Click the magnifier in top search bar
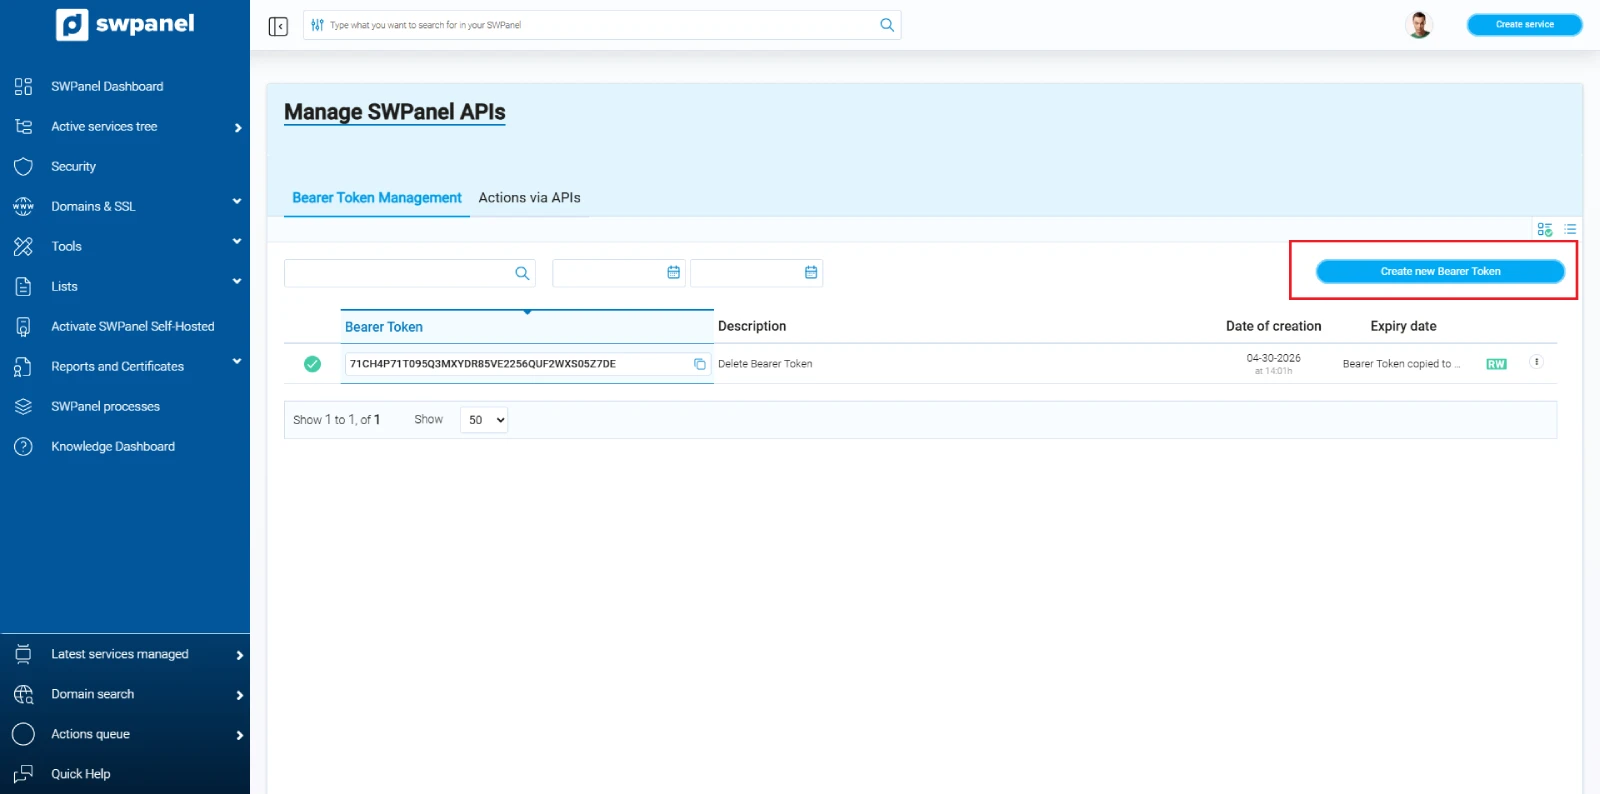1600x794 pixels. [x=887, y=25]
